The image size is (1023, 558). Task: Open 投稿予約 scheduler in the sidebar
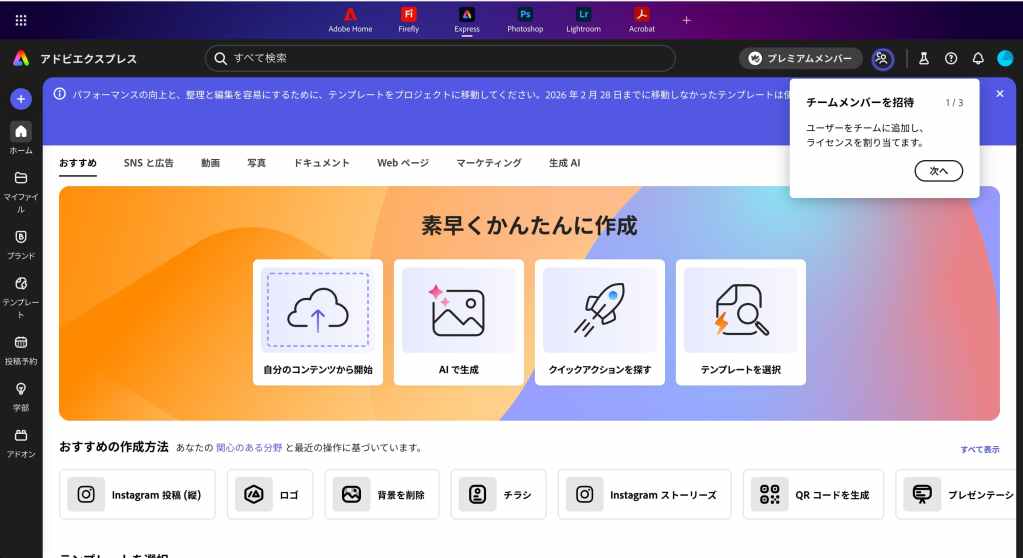click(20, 348)
